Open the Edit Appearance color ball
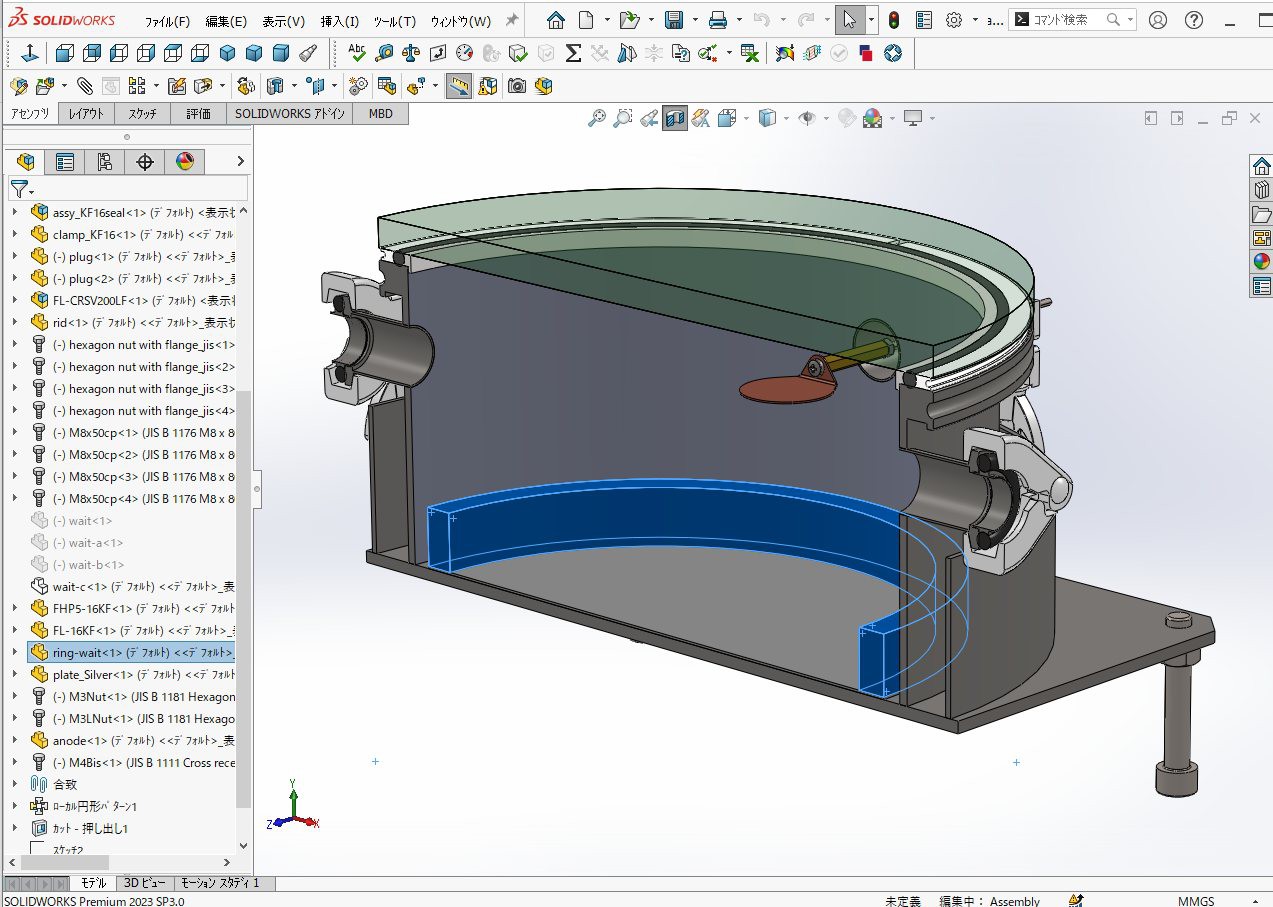The width and height of the screenshot is (1273, 907). point(846,118)
